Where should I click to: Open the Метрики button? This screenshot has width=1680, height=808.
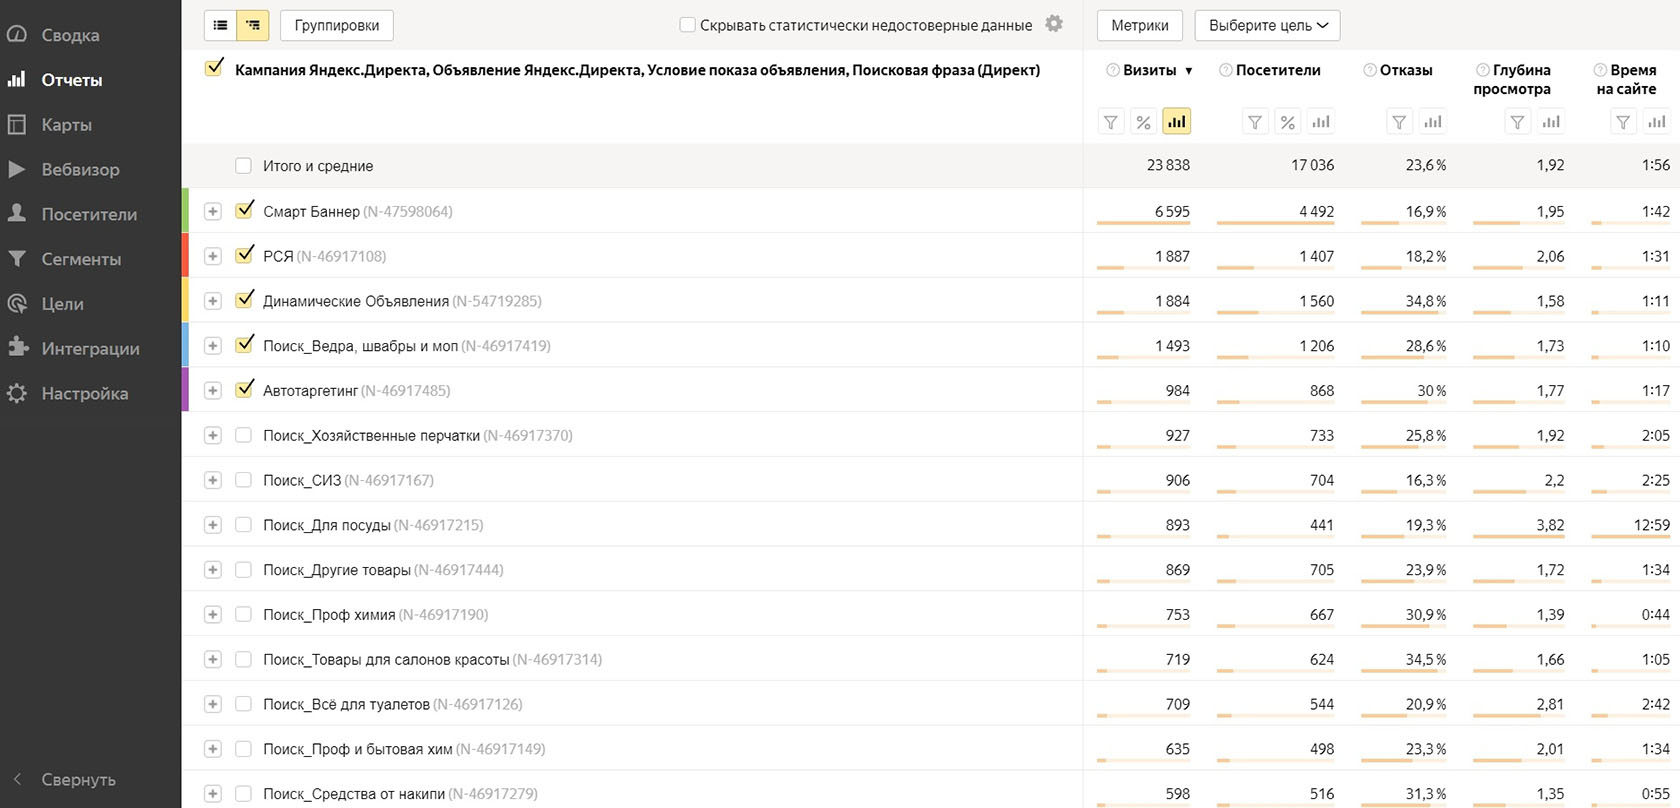click(x=1139, y=25)
